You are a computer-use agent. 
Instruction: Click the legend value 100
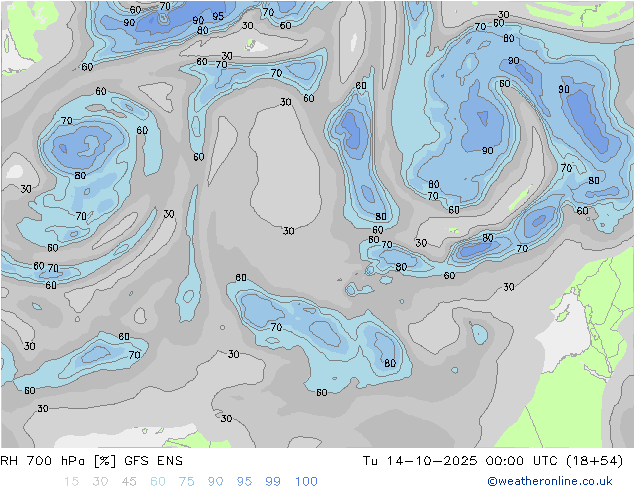click(306, 482)
